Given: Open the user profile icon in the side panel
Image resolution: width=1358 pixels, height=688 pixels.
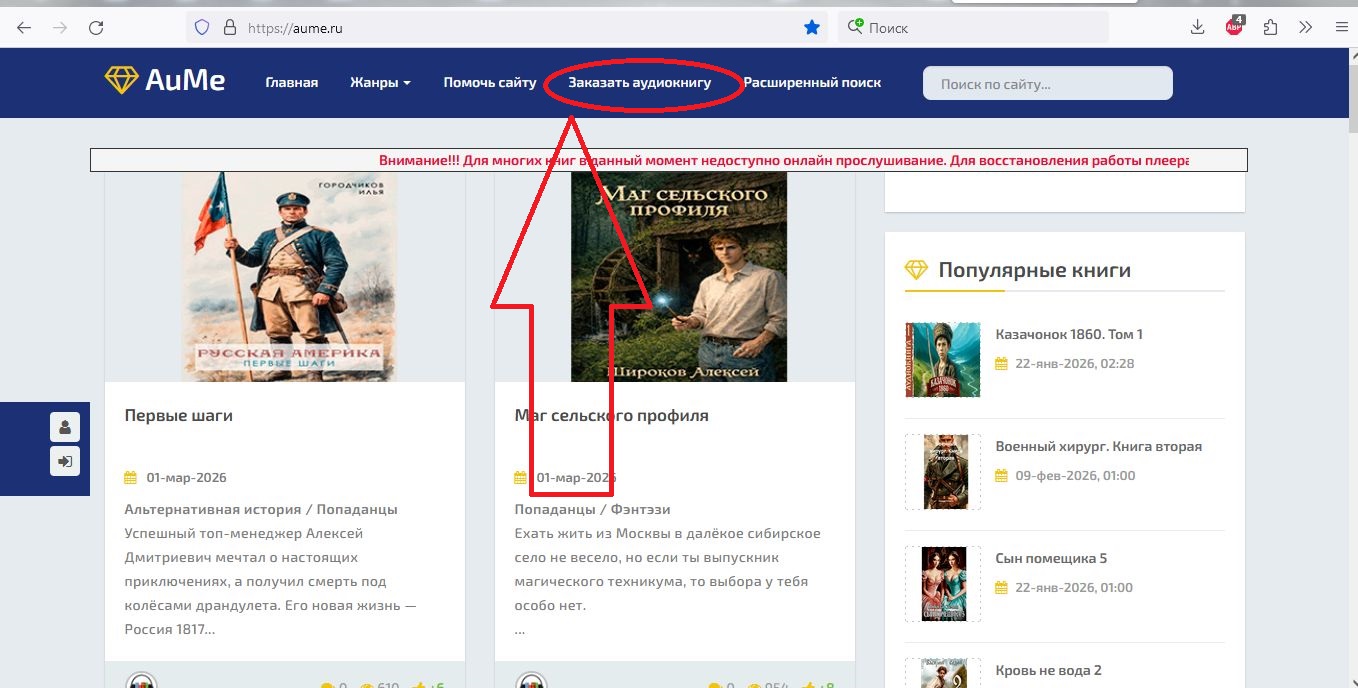Looking at the screenshot, I should coord(65,428).
